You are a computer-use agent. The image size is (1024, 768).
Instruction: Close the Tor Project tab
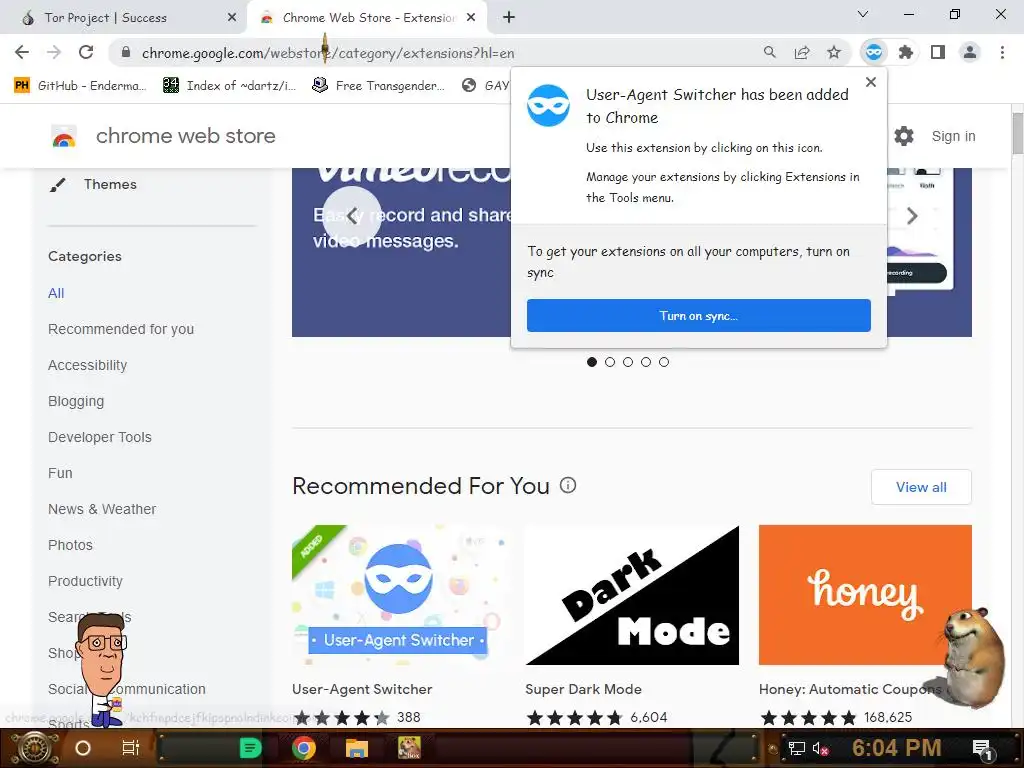click(x=232, y=18)
